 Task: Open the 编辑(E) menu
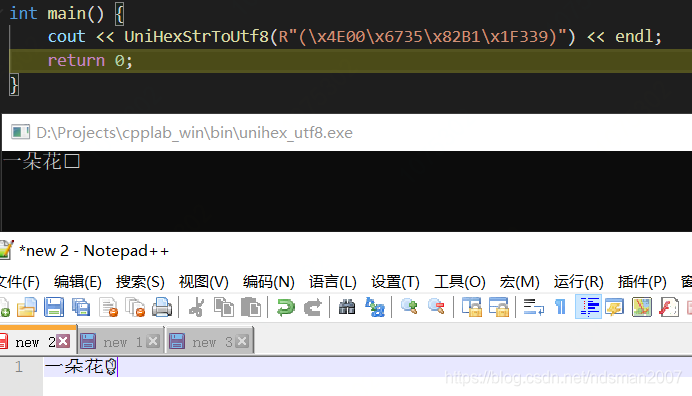point(78,282)
